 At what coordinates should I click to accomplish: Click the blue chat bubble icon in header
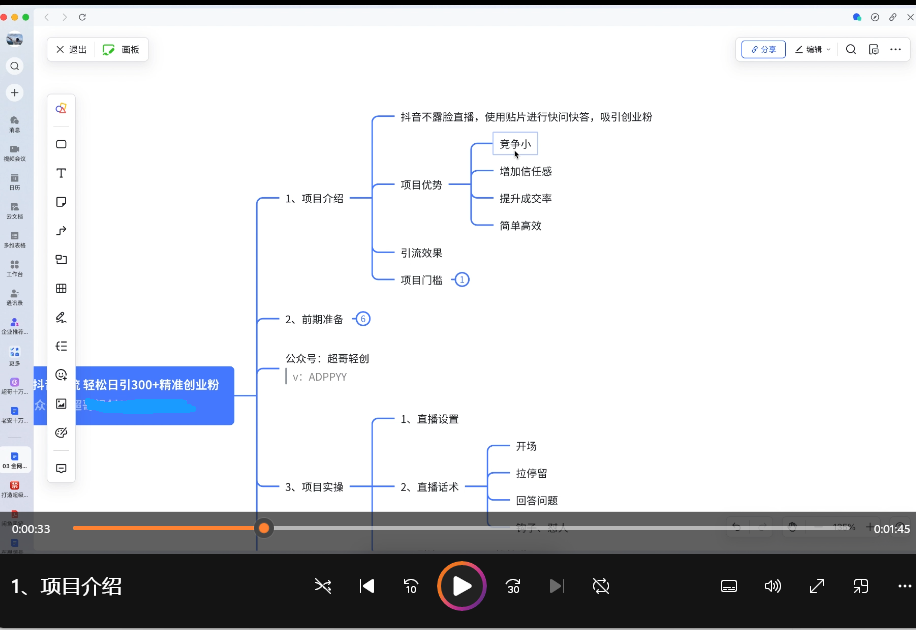click(857, 17)
